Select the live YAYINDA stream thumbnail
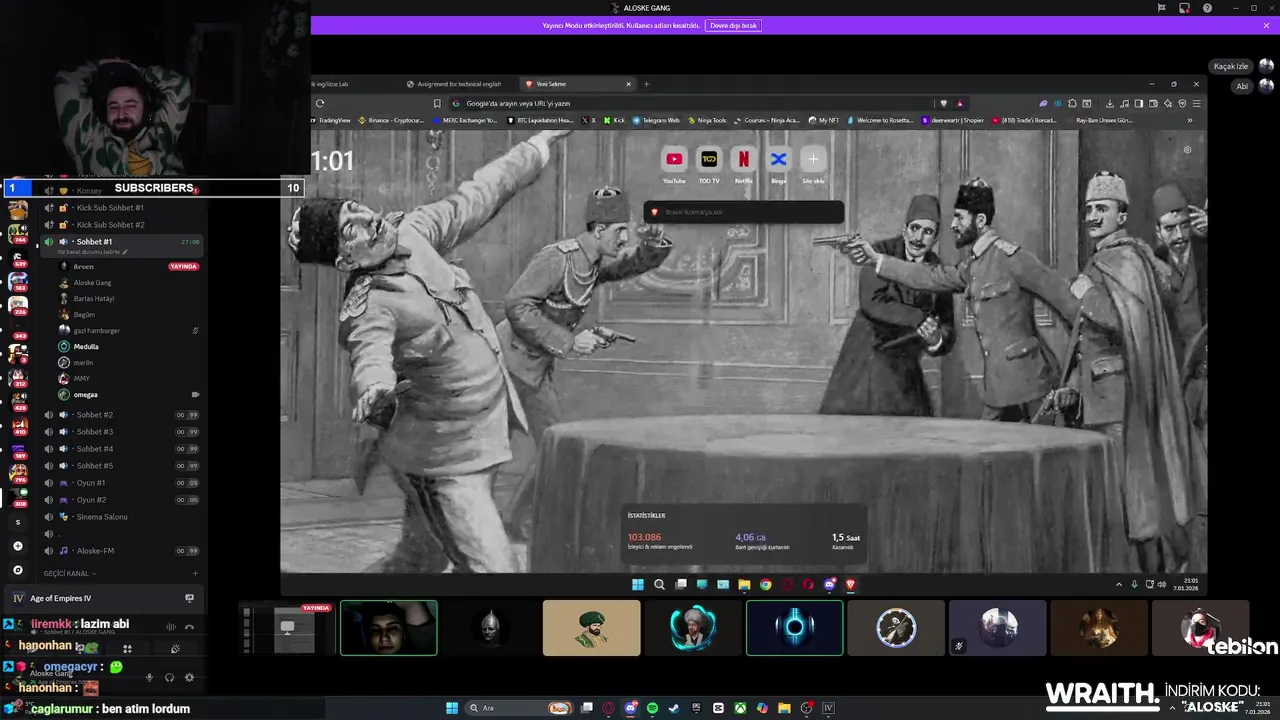Screen dimensions: 1280x720 click(x=287, y=628)
